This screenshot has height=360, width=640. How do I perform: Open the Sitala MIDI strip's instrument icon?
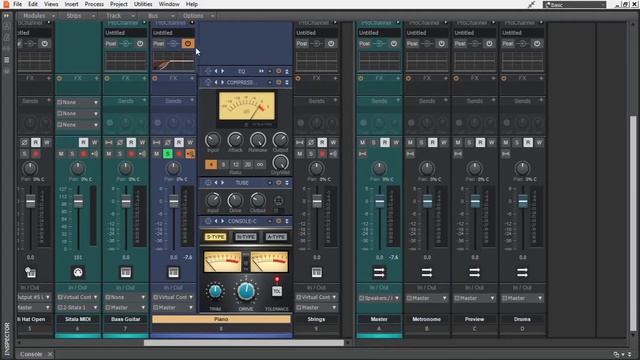pyautogui.click(x=78, y=272)
